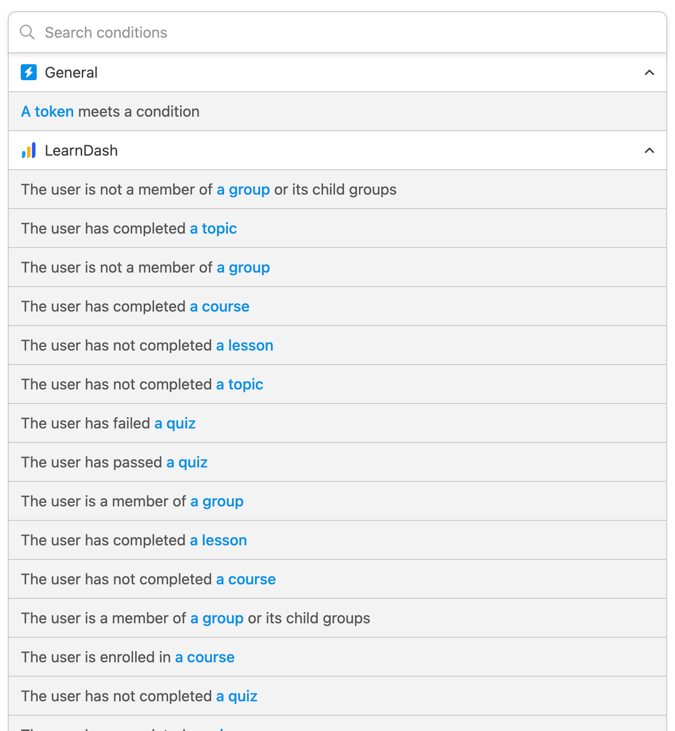Select 'The user has completed a topic'

click(x=338, y=228)
